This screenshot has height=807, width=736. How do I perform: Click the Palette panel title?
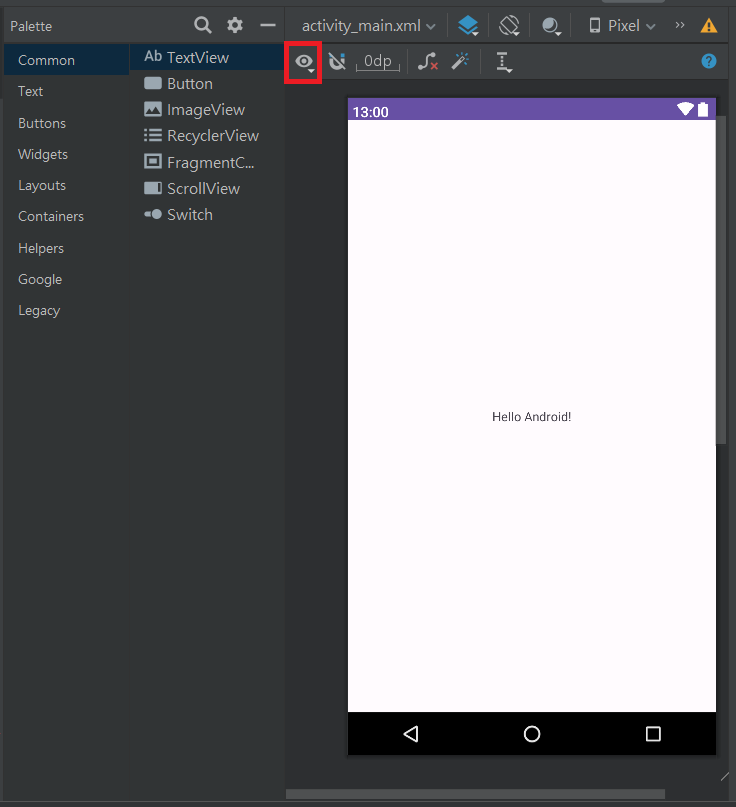click(31, 26)
